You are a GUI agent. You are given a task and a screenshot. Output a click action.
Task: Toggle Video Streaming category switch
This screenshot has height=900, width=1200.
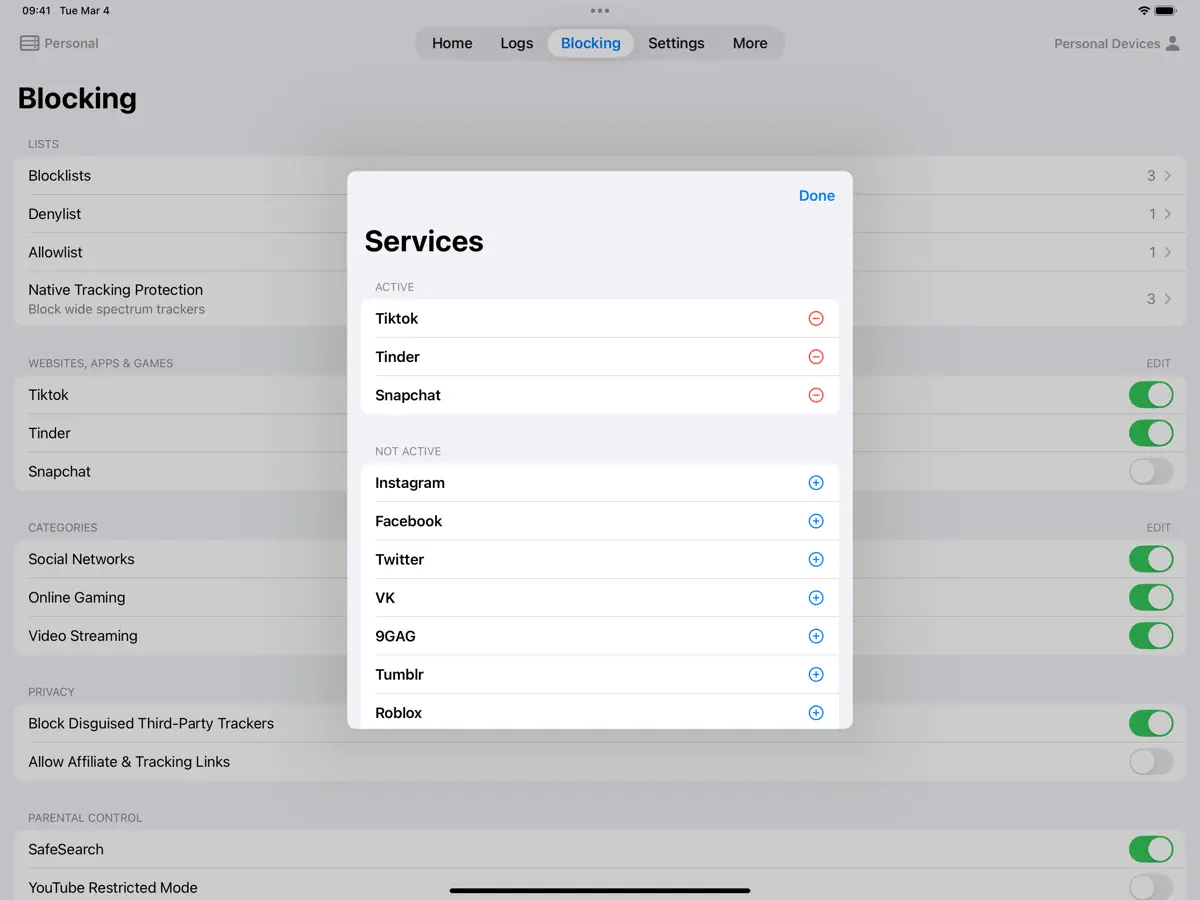click(x=1151, y=636)
